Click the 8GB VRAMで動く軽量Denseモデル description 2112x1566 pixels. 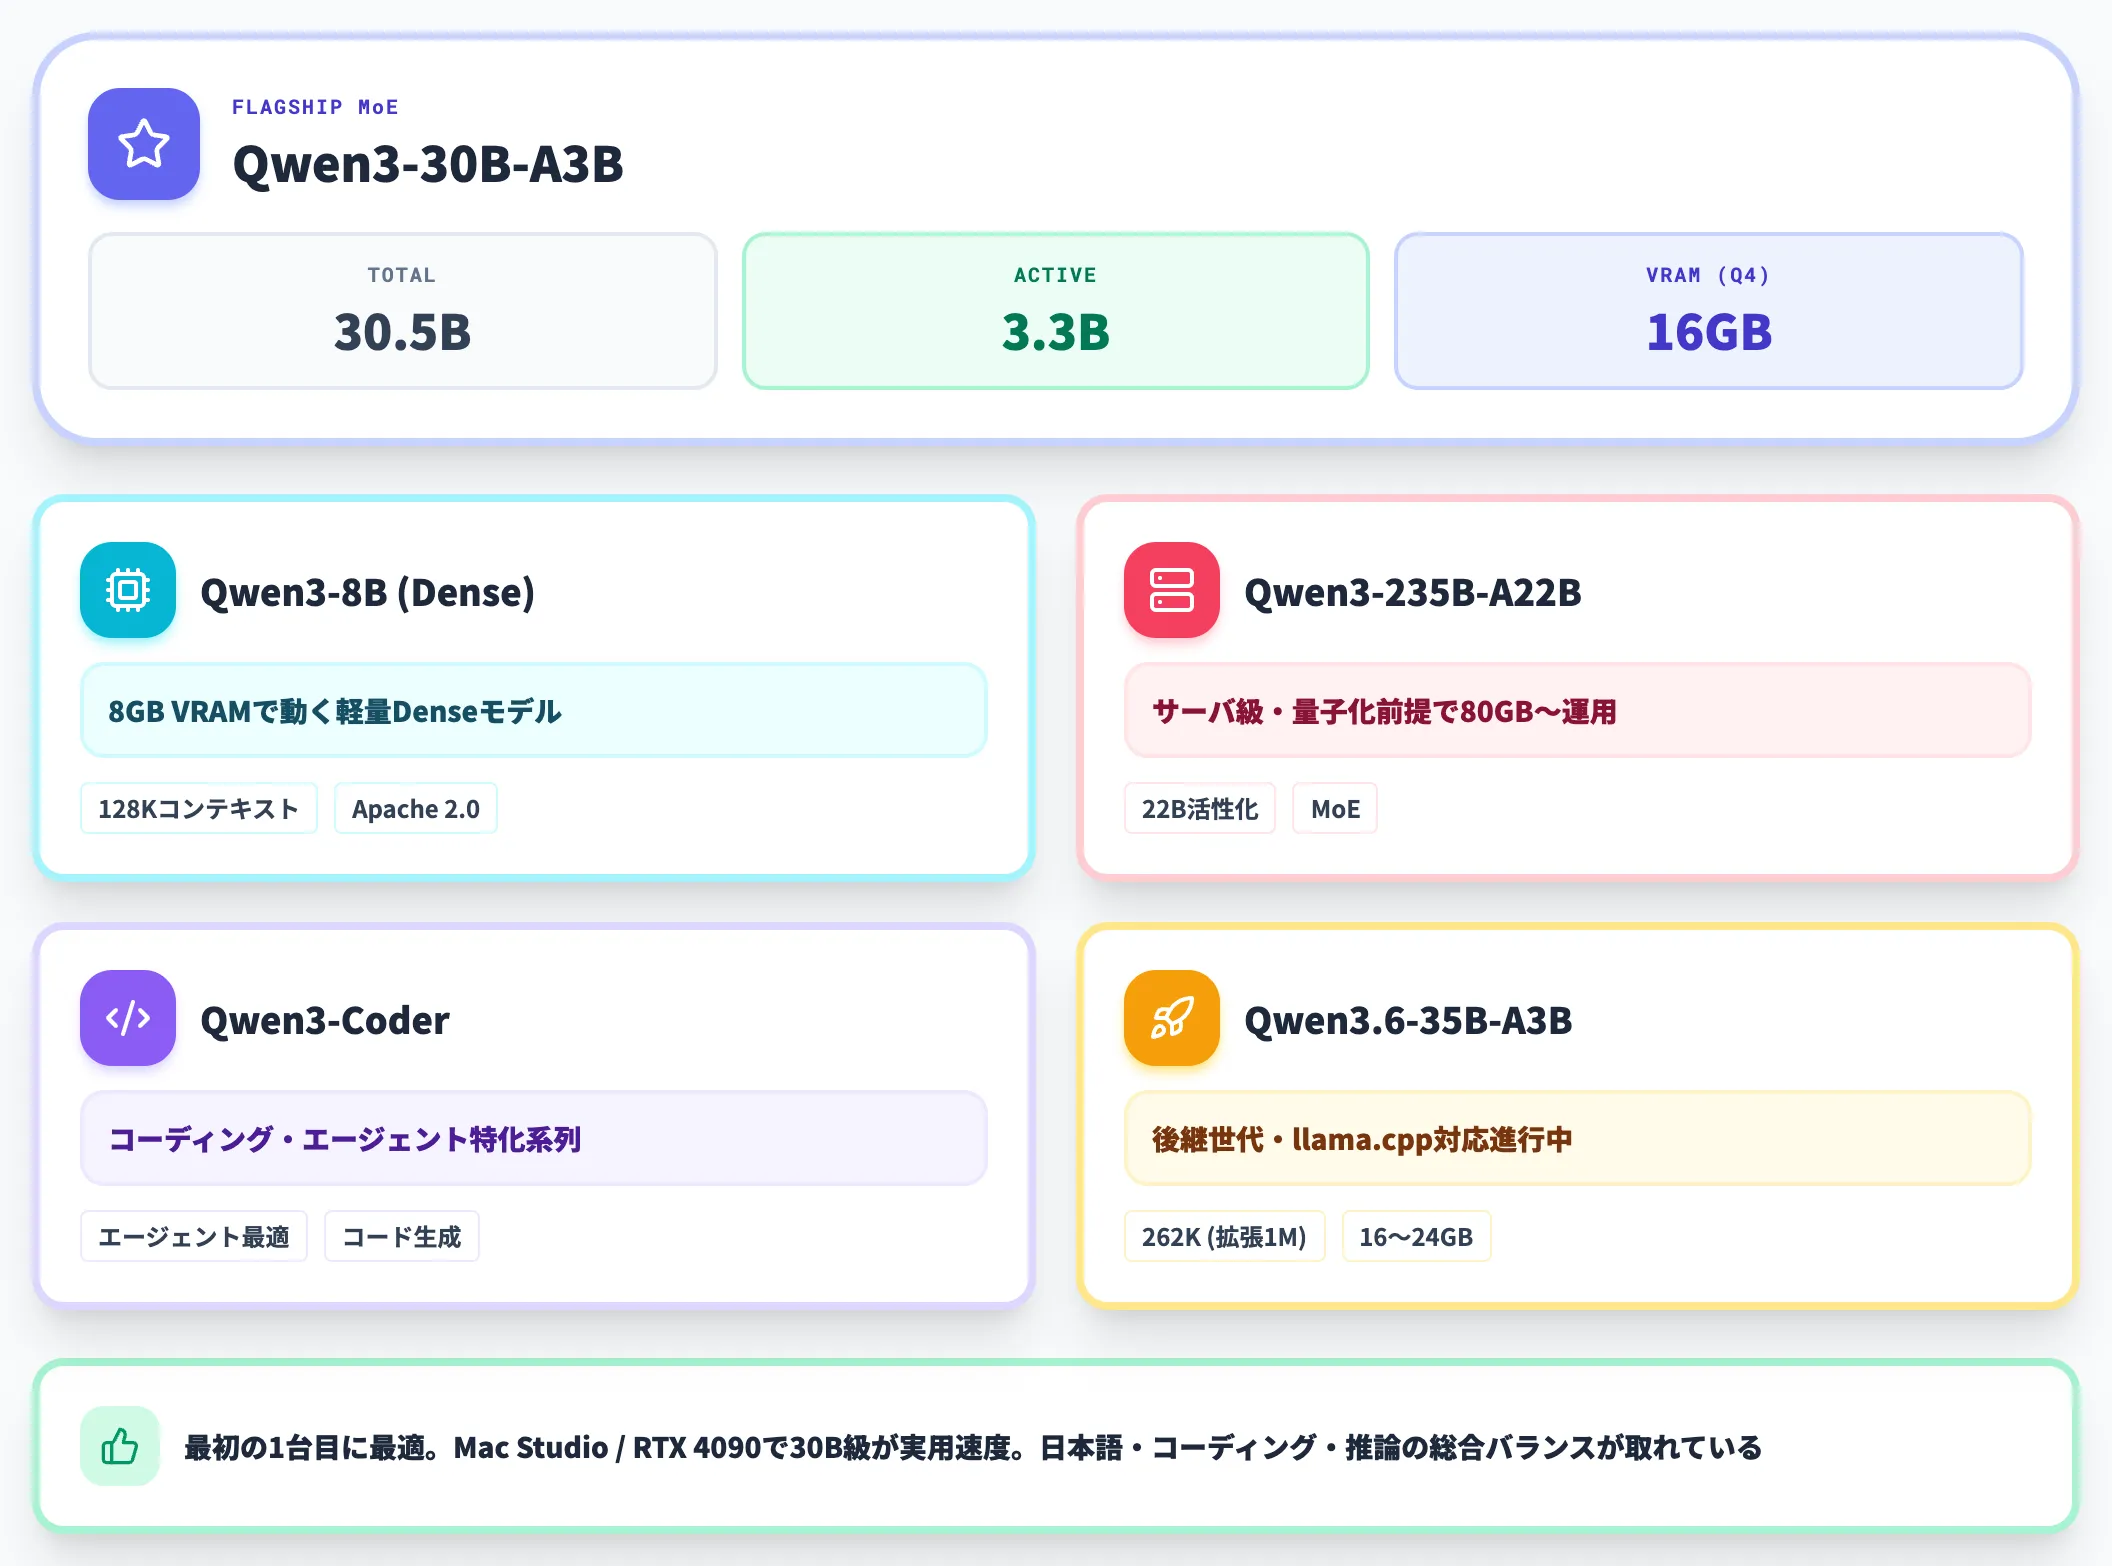point(534,710)
